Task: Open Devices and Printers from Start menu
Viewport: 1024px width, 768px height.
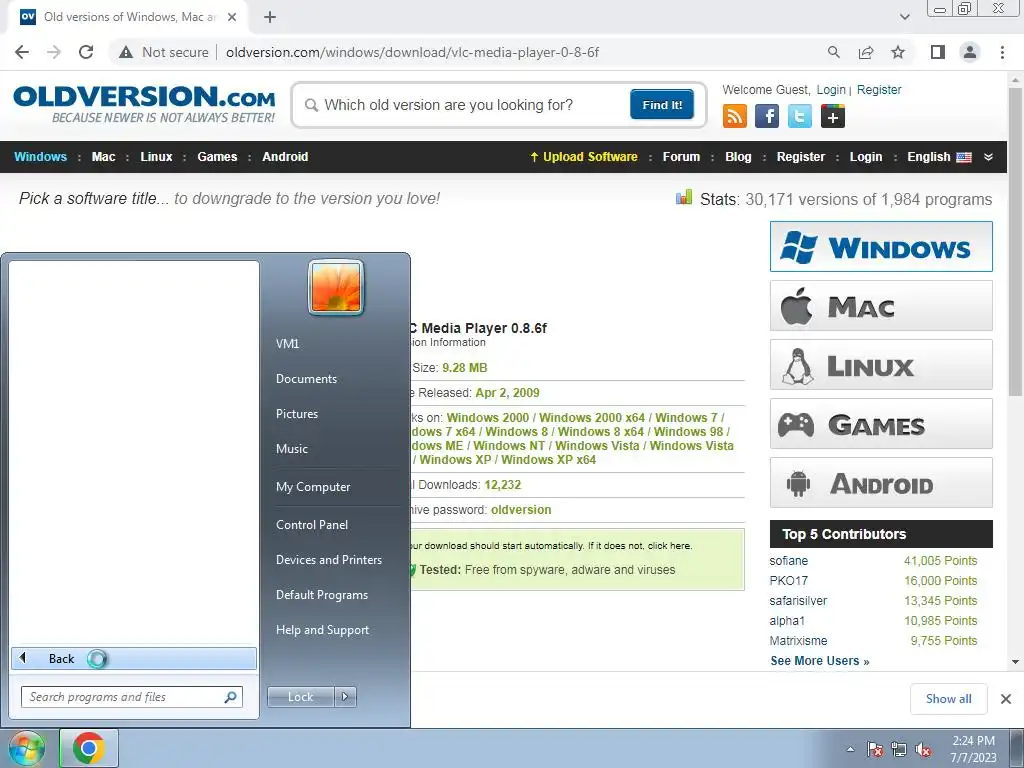Action: pos(328,560)
